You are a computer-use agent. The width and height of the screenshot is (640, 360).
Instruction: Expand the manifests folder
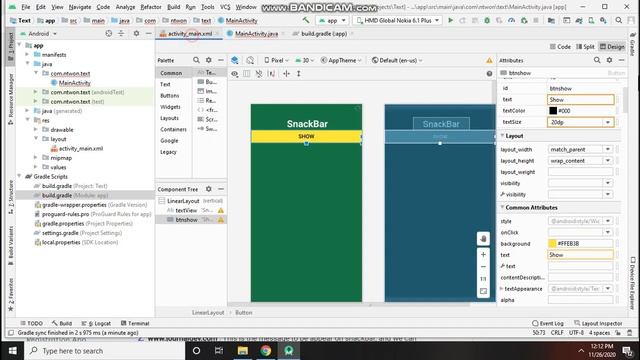(x=27, y=54)
